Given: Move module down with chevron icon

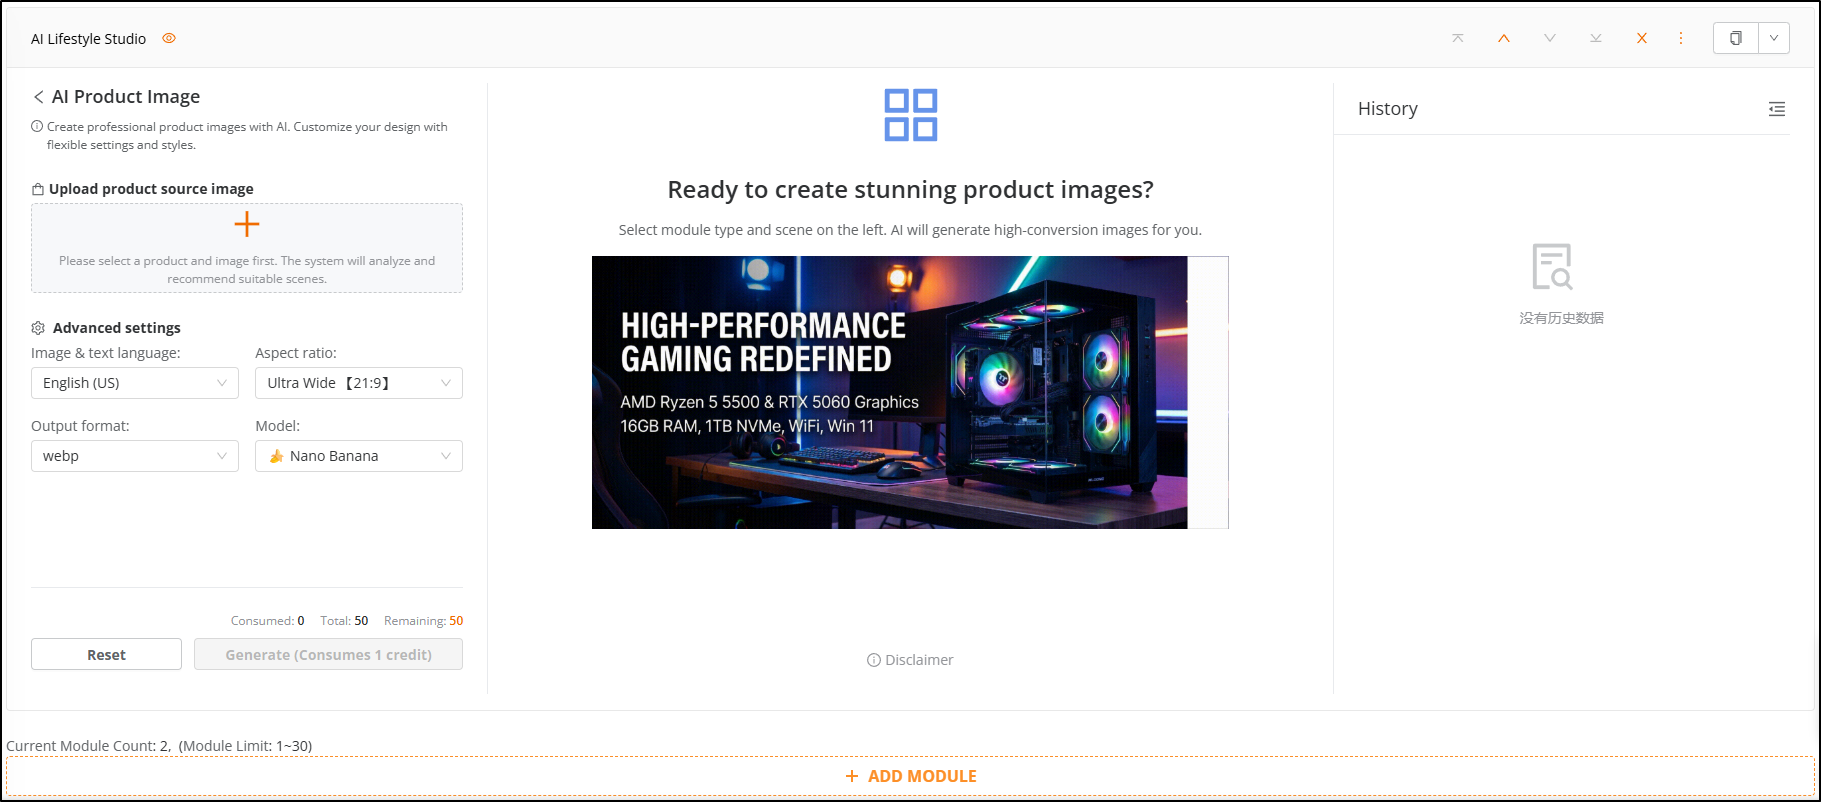Looking at the screenshot, I should tap(1550, 38).
